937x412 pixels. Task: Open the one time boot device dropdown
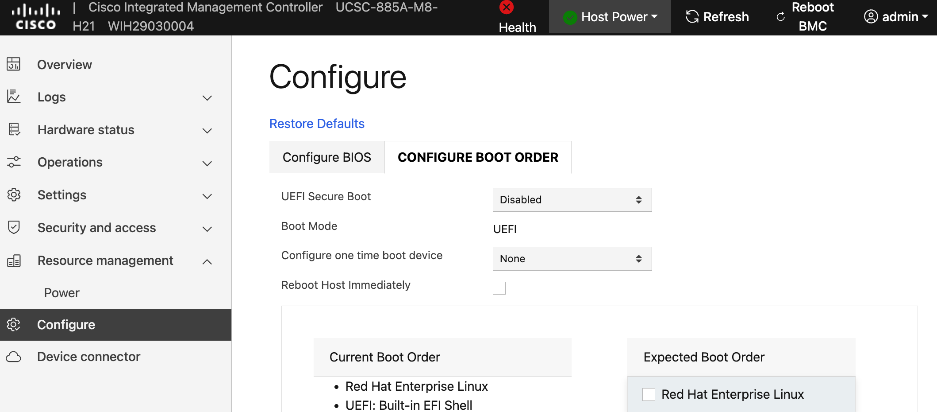(x=572, y=259)
